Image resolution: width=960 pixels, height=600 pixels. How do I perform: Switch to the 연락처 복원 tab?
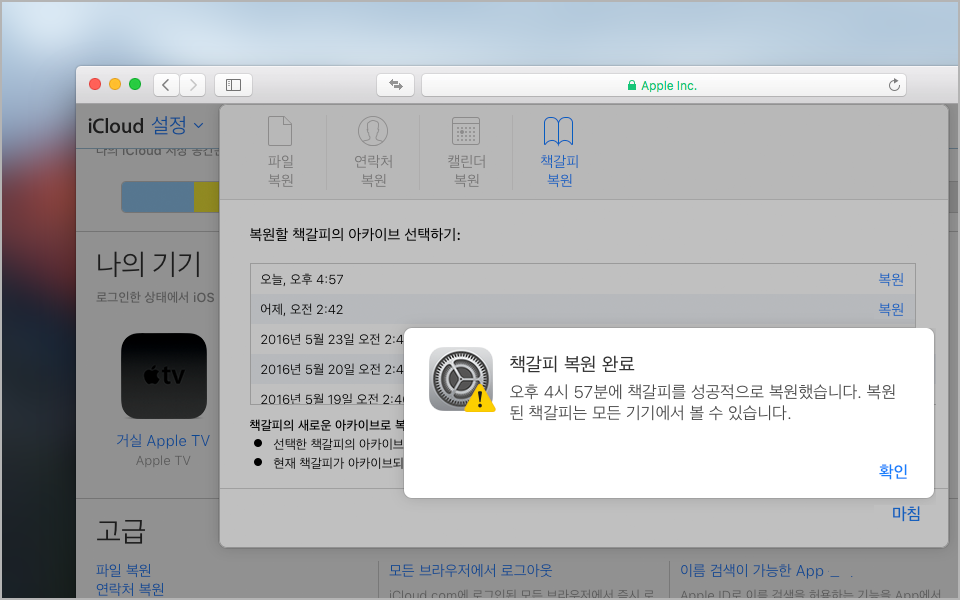pos(373,151)
